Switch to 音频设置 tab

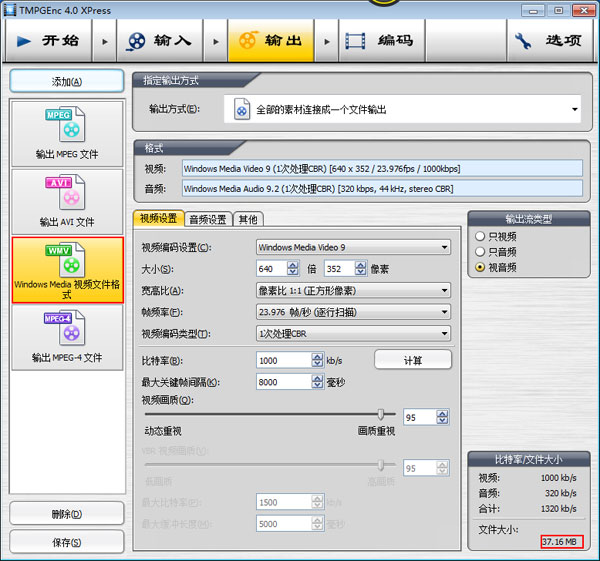208,219
